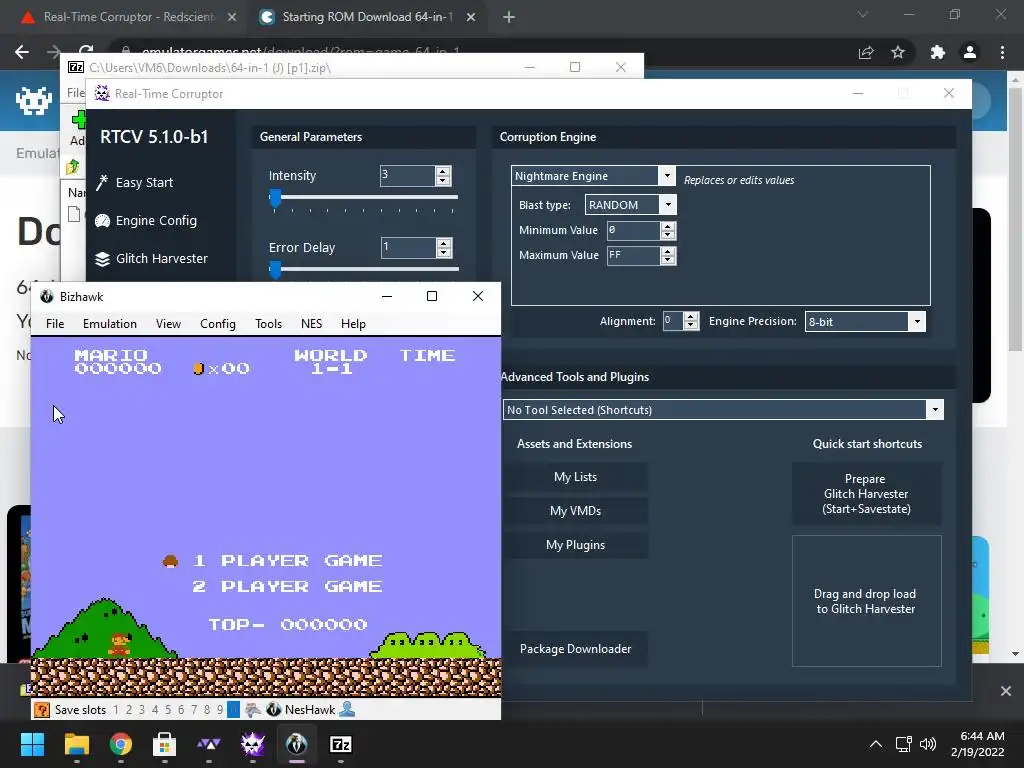The height and width of the screenshot is (768, 1024).
Task: Open Microsoft Store from taskbar
Action: click(x=165, y=744)
